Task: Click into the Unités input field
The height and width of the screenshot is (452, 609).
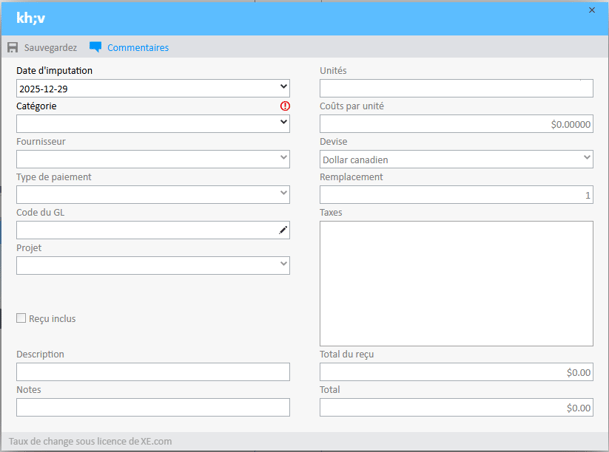Action: (x=456, y=89)
